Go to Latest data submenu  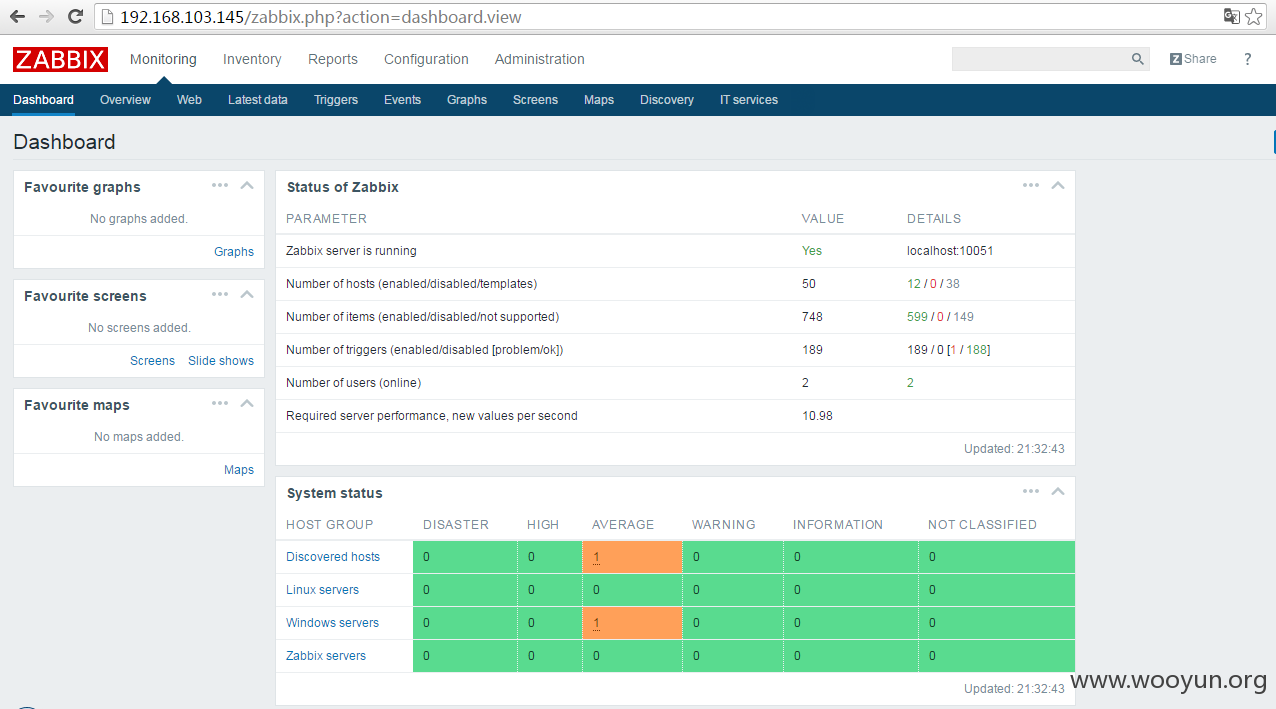257,100
